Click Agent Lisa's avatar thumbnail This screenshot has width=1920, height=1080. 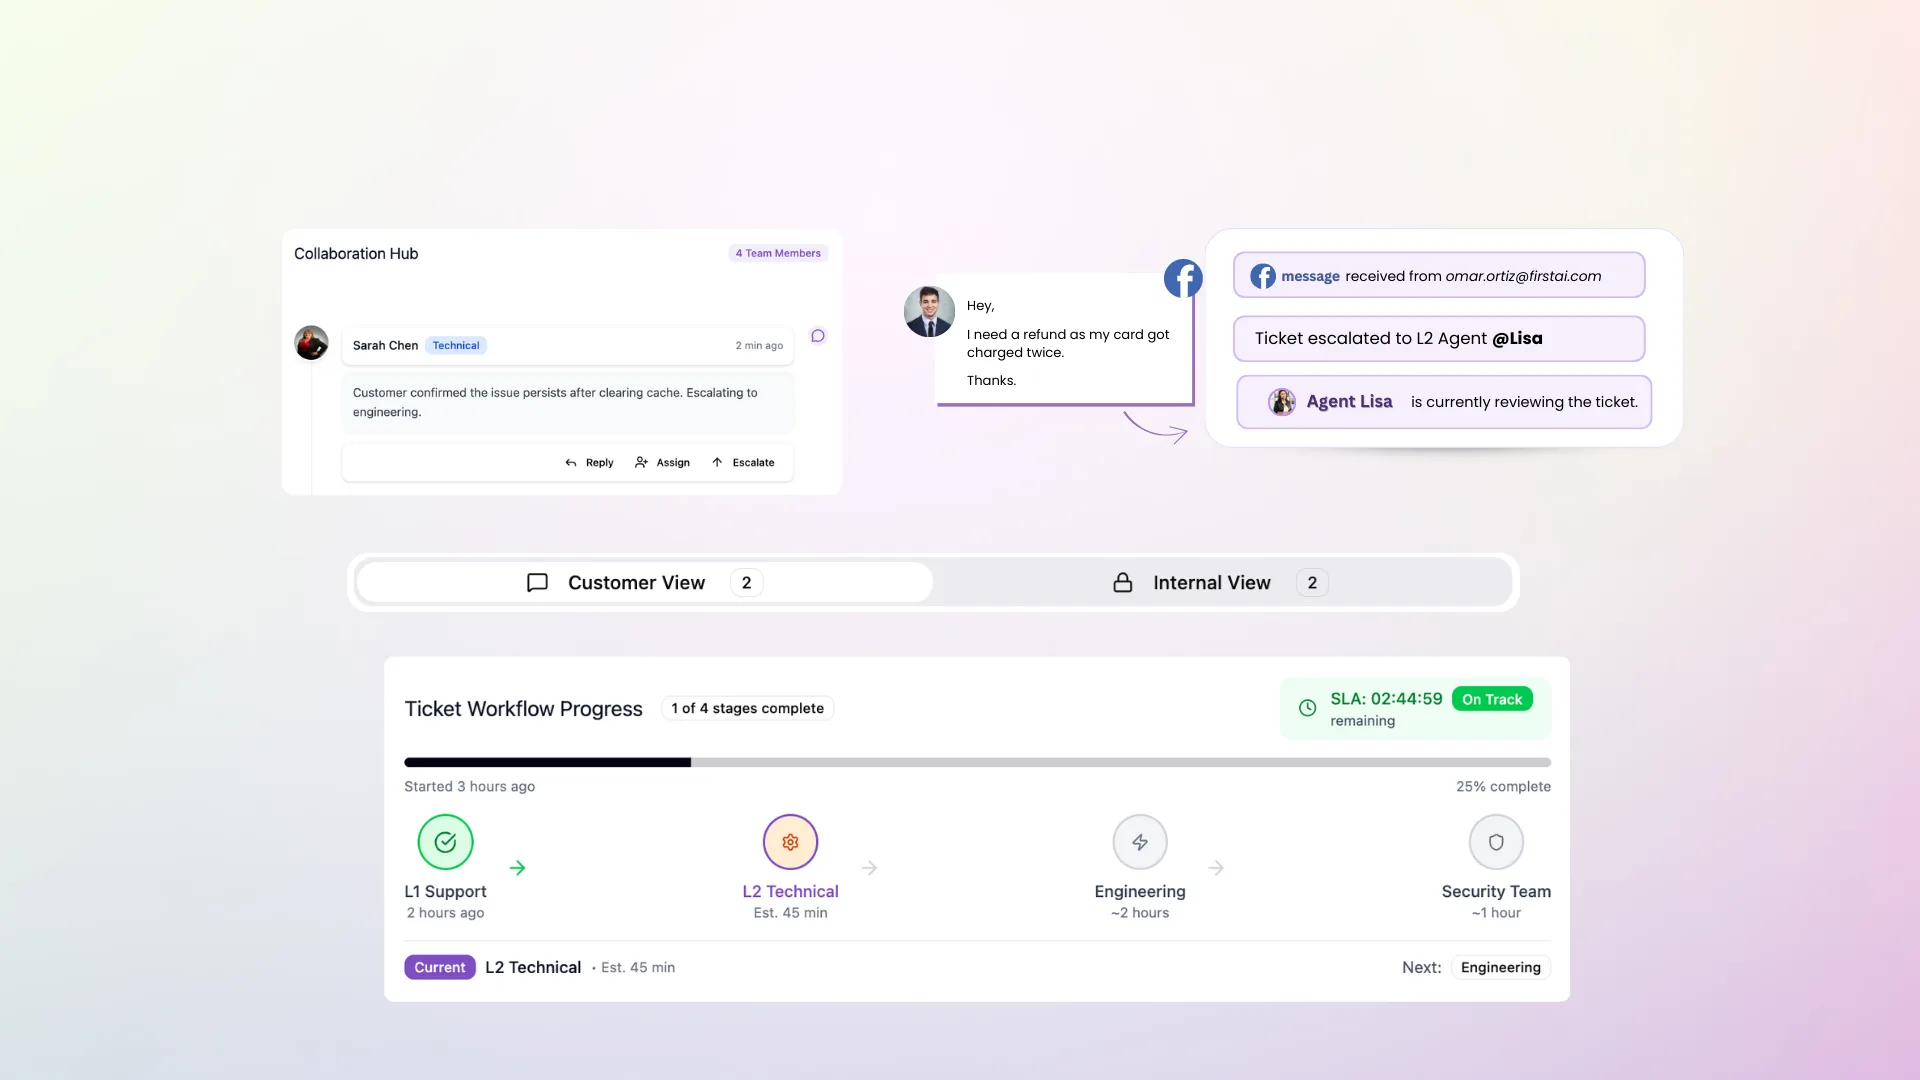coord(1281,402)
